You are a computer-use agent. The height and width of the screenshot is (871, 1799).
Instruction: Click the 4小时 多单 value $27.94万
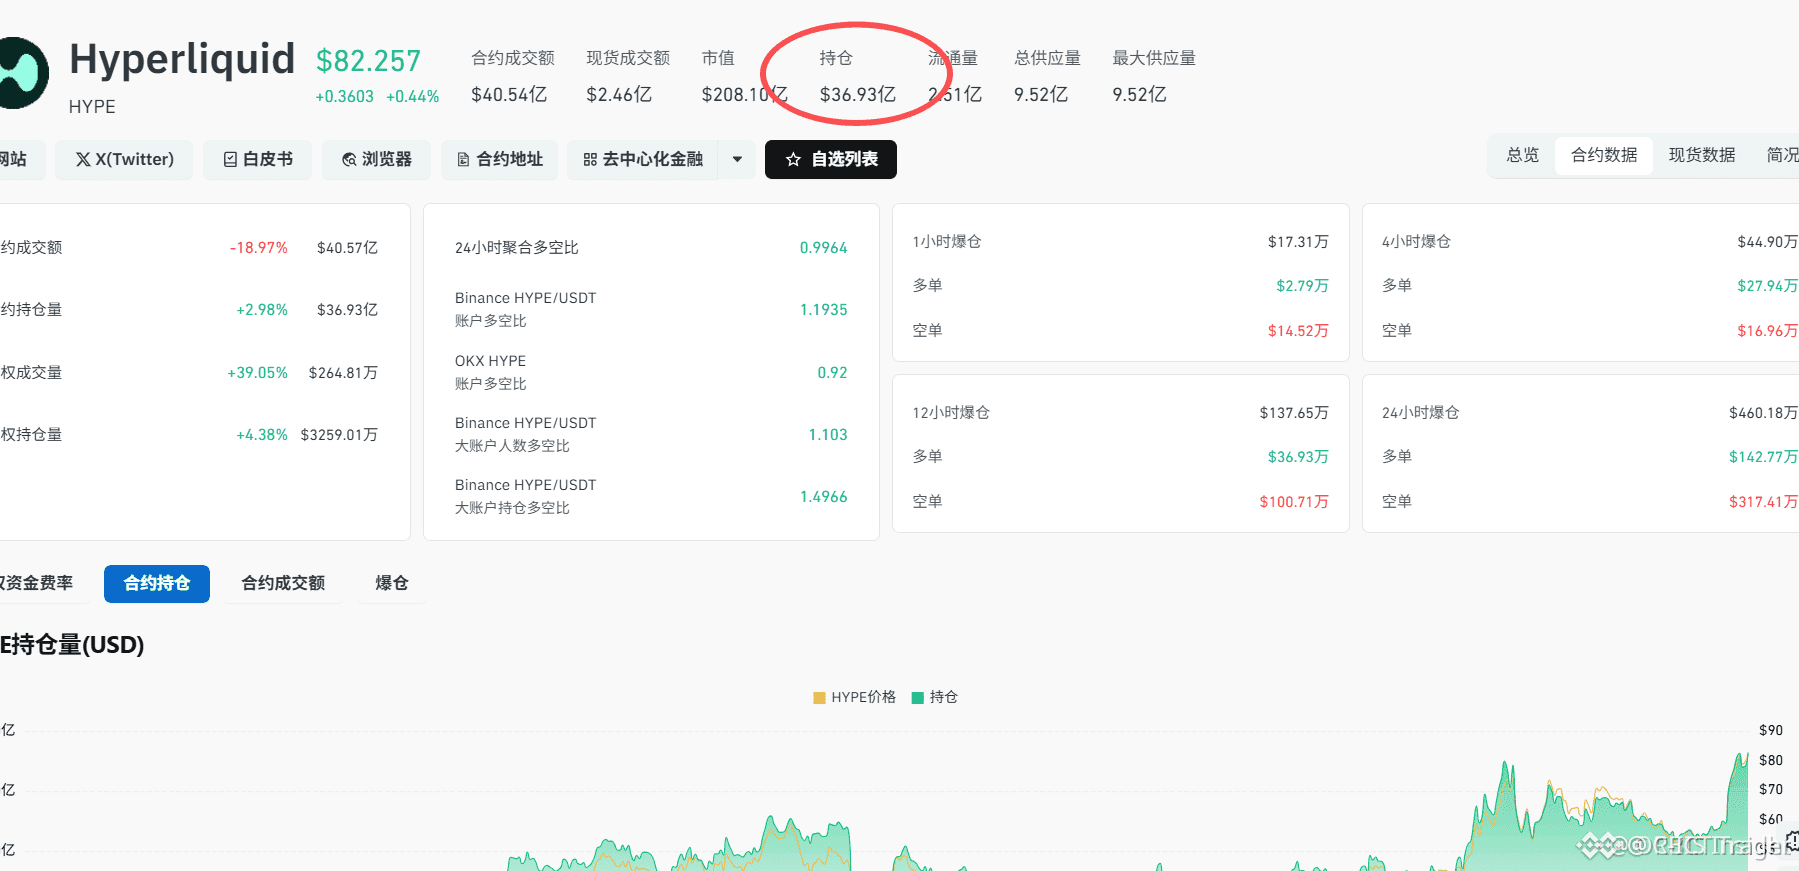click(1768, 286)
